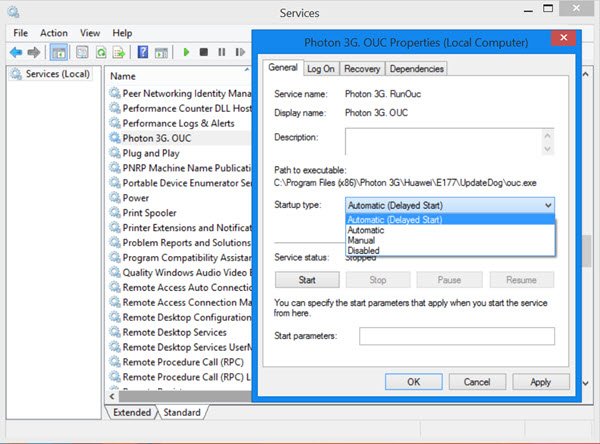Select Portable Device Enumerator Service row

[180, 183]
